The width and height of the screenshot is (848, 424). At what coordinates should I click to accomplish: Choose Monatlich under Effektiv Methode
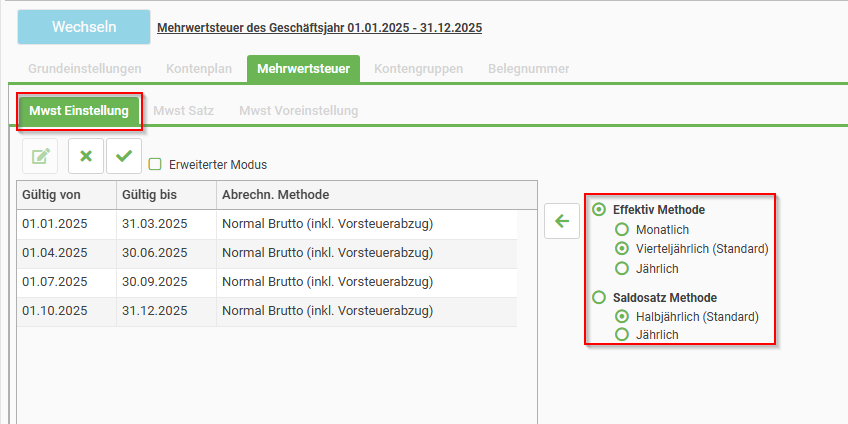[x=622, y=229]
